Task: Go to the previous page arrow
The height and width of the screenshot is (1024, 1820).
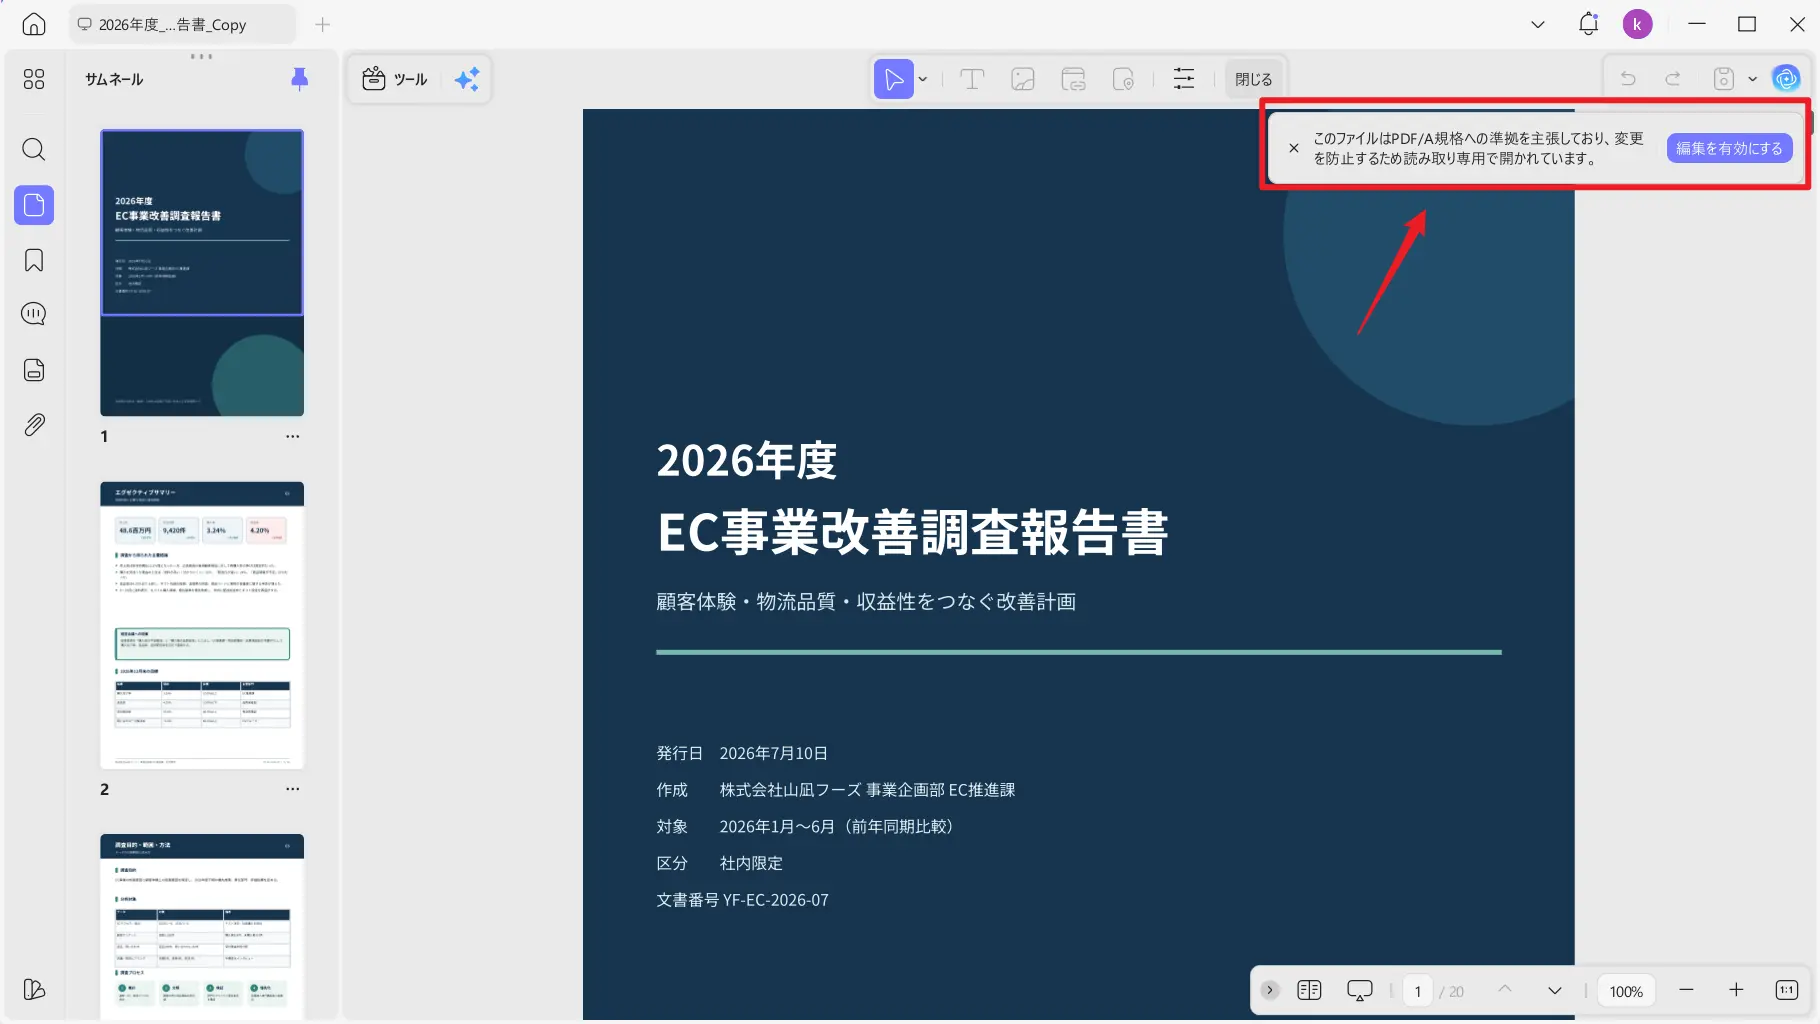Action: 1505,990
